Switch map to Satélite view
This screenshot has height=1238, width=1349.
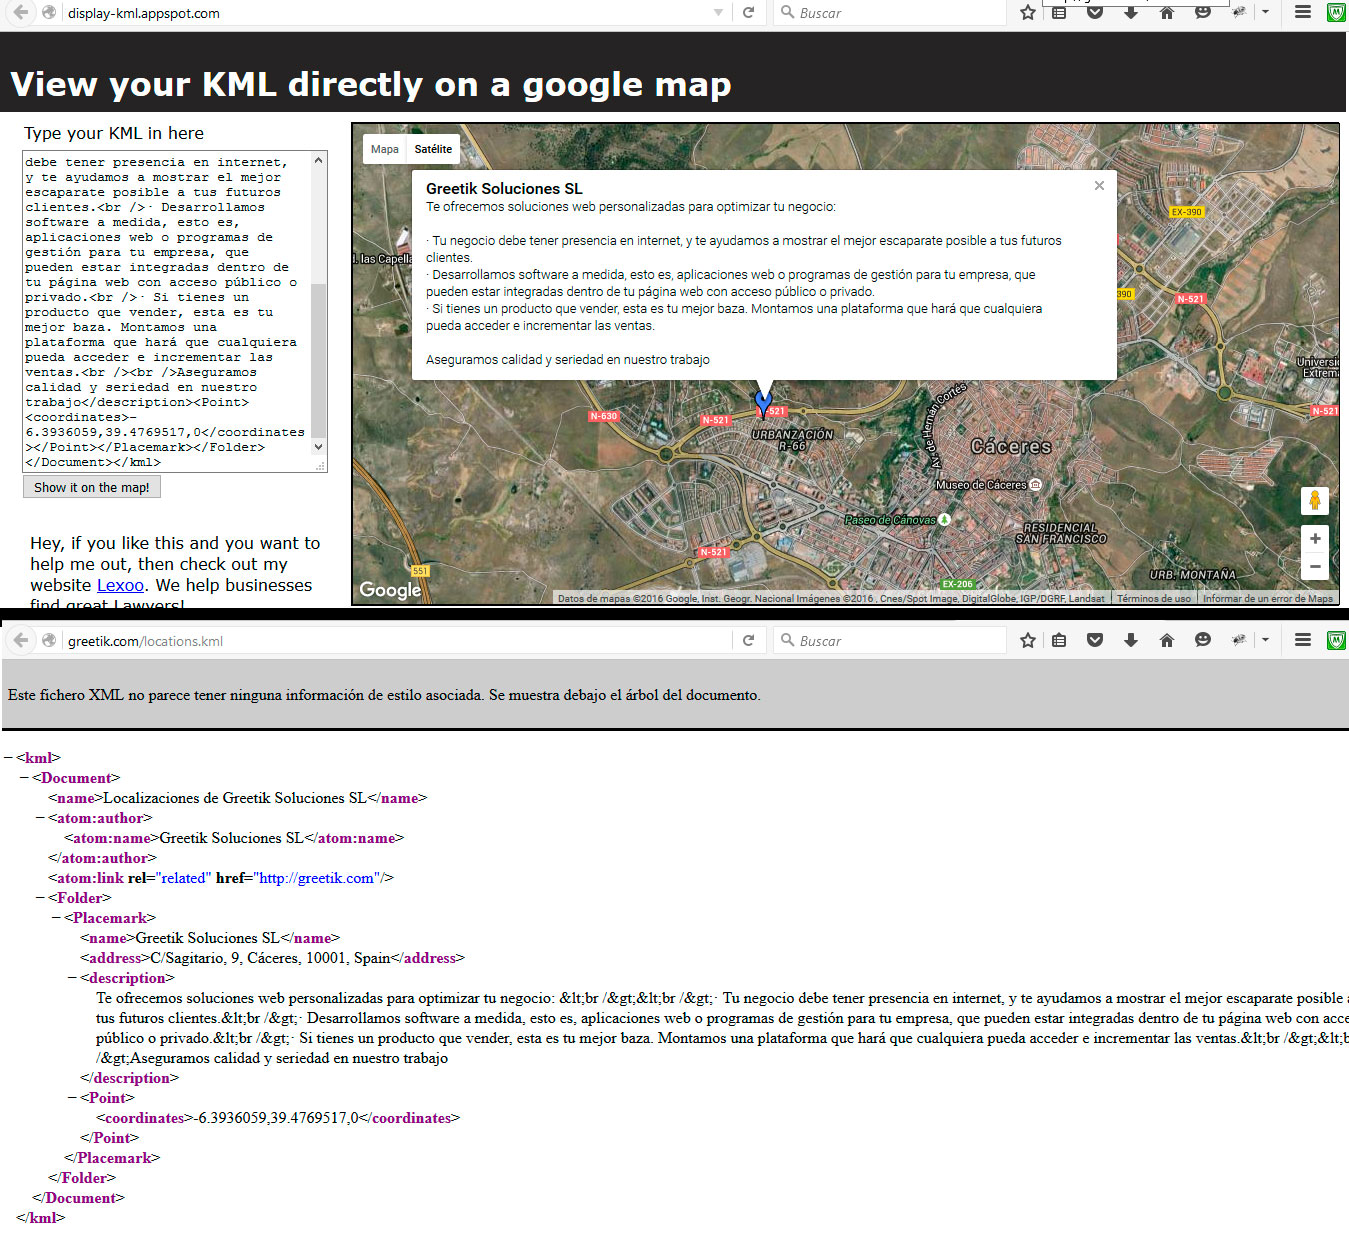pos(433,149)
